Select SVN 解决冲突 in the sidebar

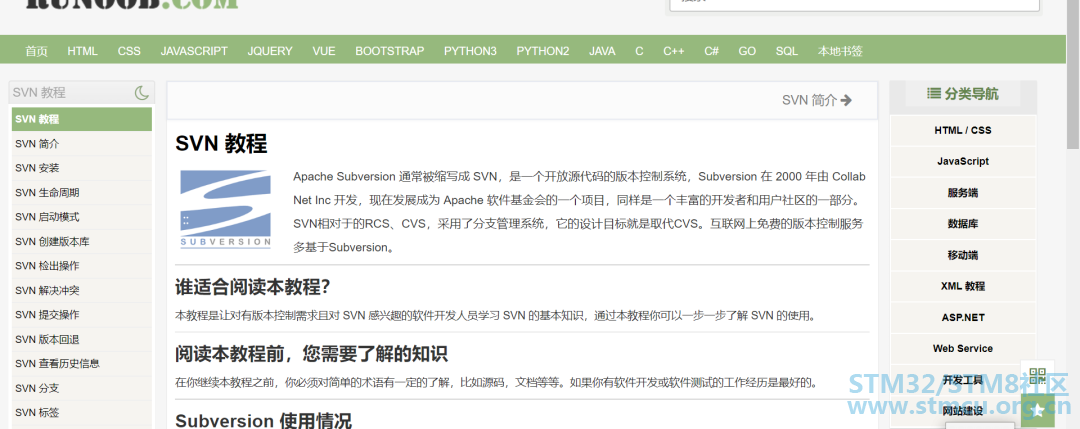pyautogui.click(x=82, y=291)
